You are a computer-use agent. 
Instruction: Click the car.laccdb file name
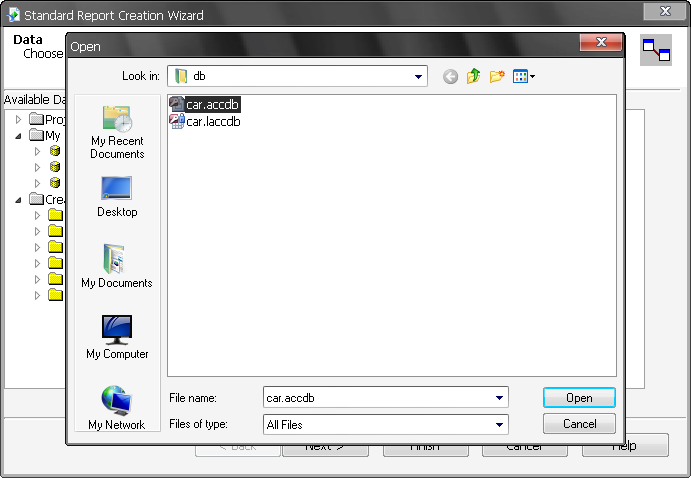pos(213,121)
